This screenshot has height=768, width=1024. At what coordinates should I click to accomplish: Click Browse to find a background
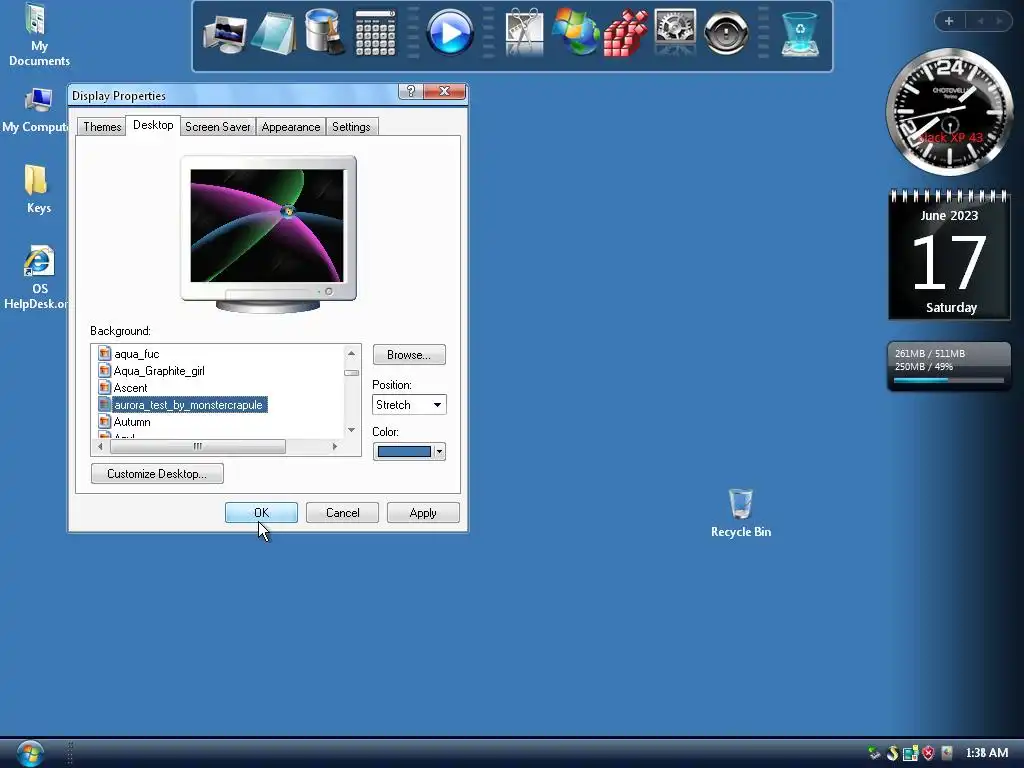[x=409, y=355]
